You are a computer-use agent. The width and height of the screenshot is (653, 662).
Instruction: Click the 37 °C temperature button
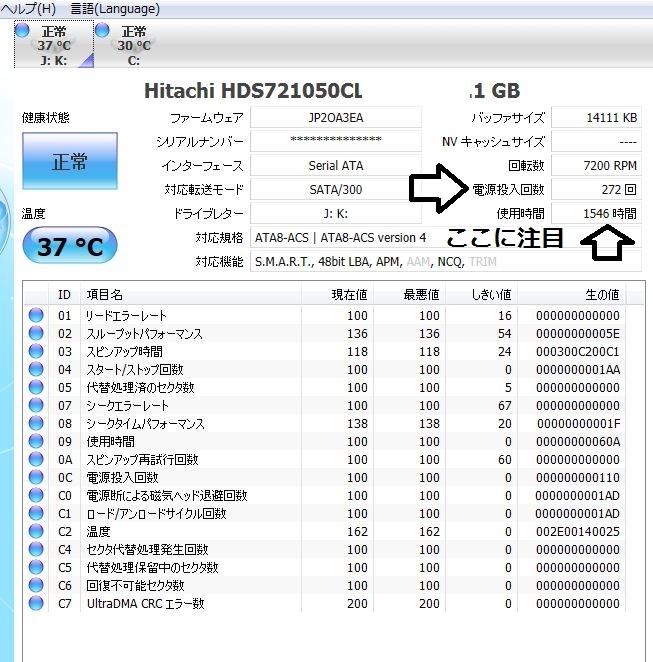point(70,246)
